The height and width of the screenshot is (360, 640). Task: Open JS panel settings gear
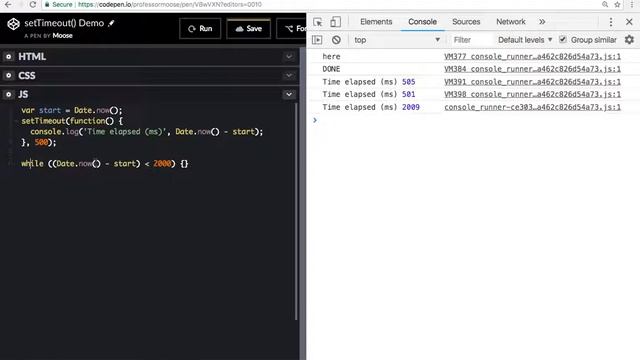point(8,94)
